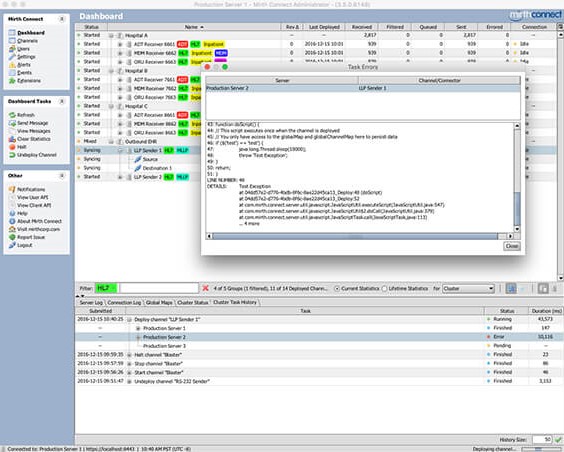The height and width of the screenshot is (452, 564).
Task: Click the Send Message task link
Action: pyautogui.click(x=32, y=123)
